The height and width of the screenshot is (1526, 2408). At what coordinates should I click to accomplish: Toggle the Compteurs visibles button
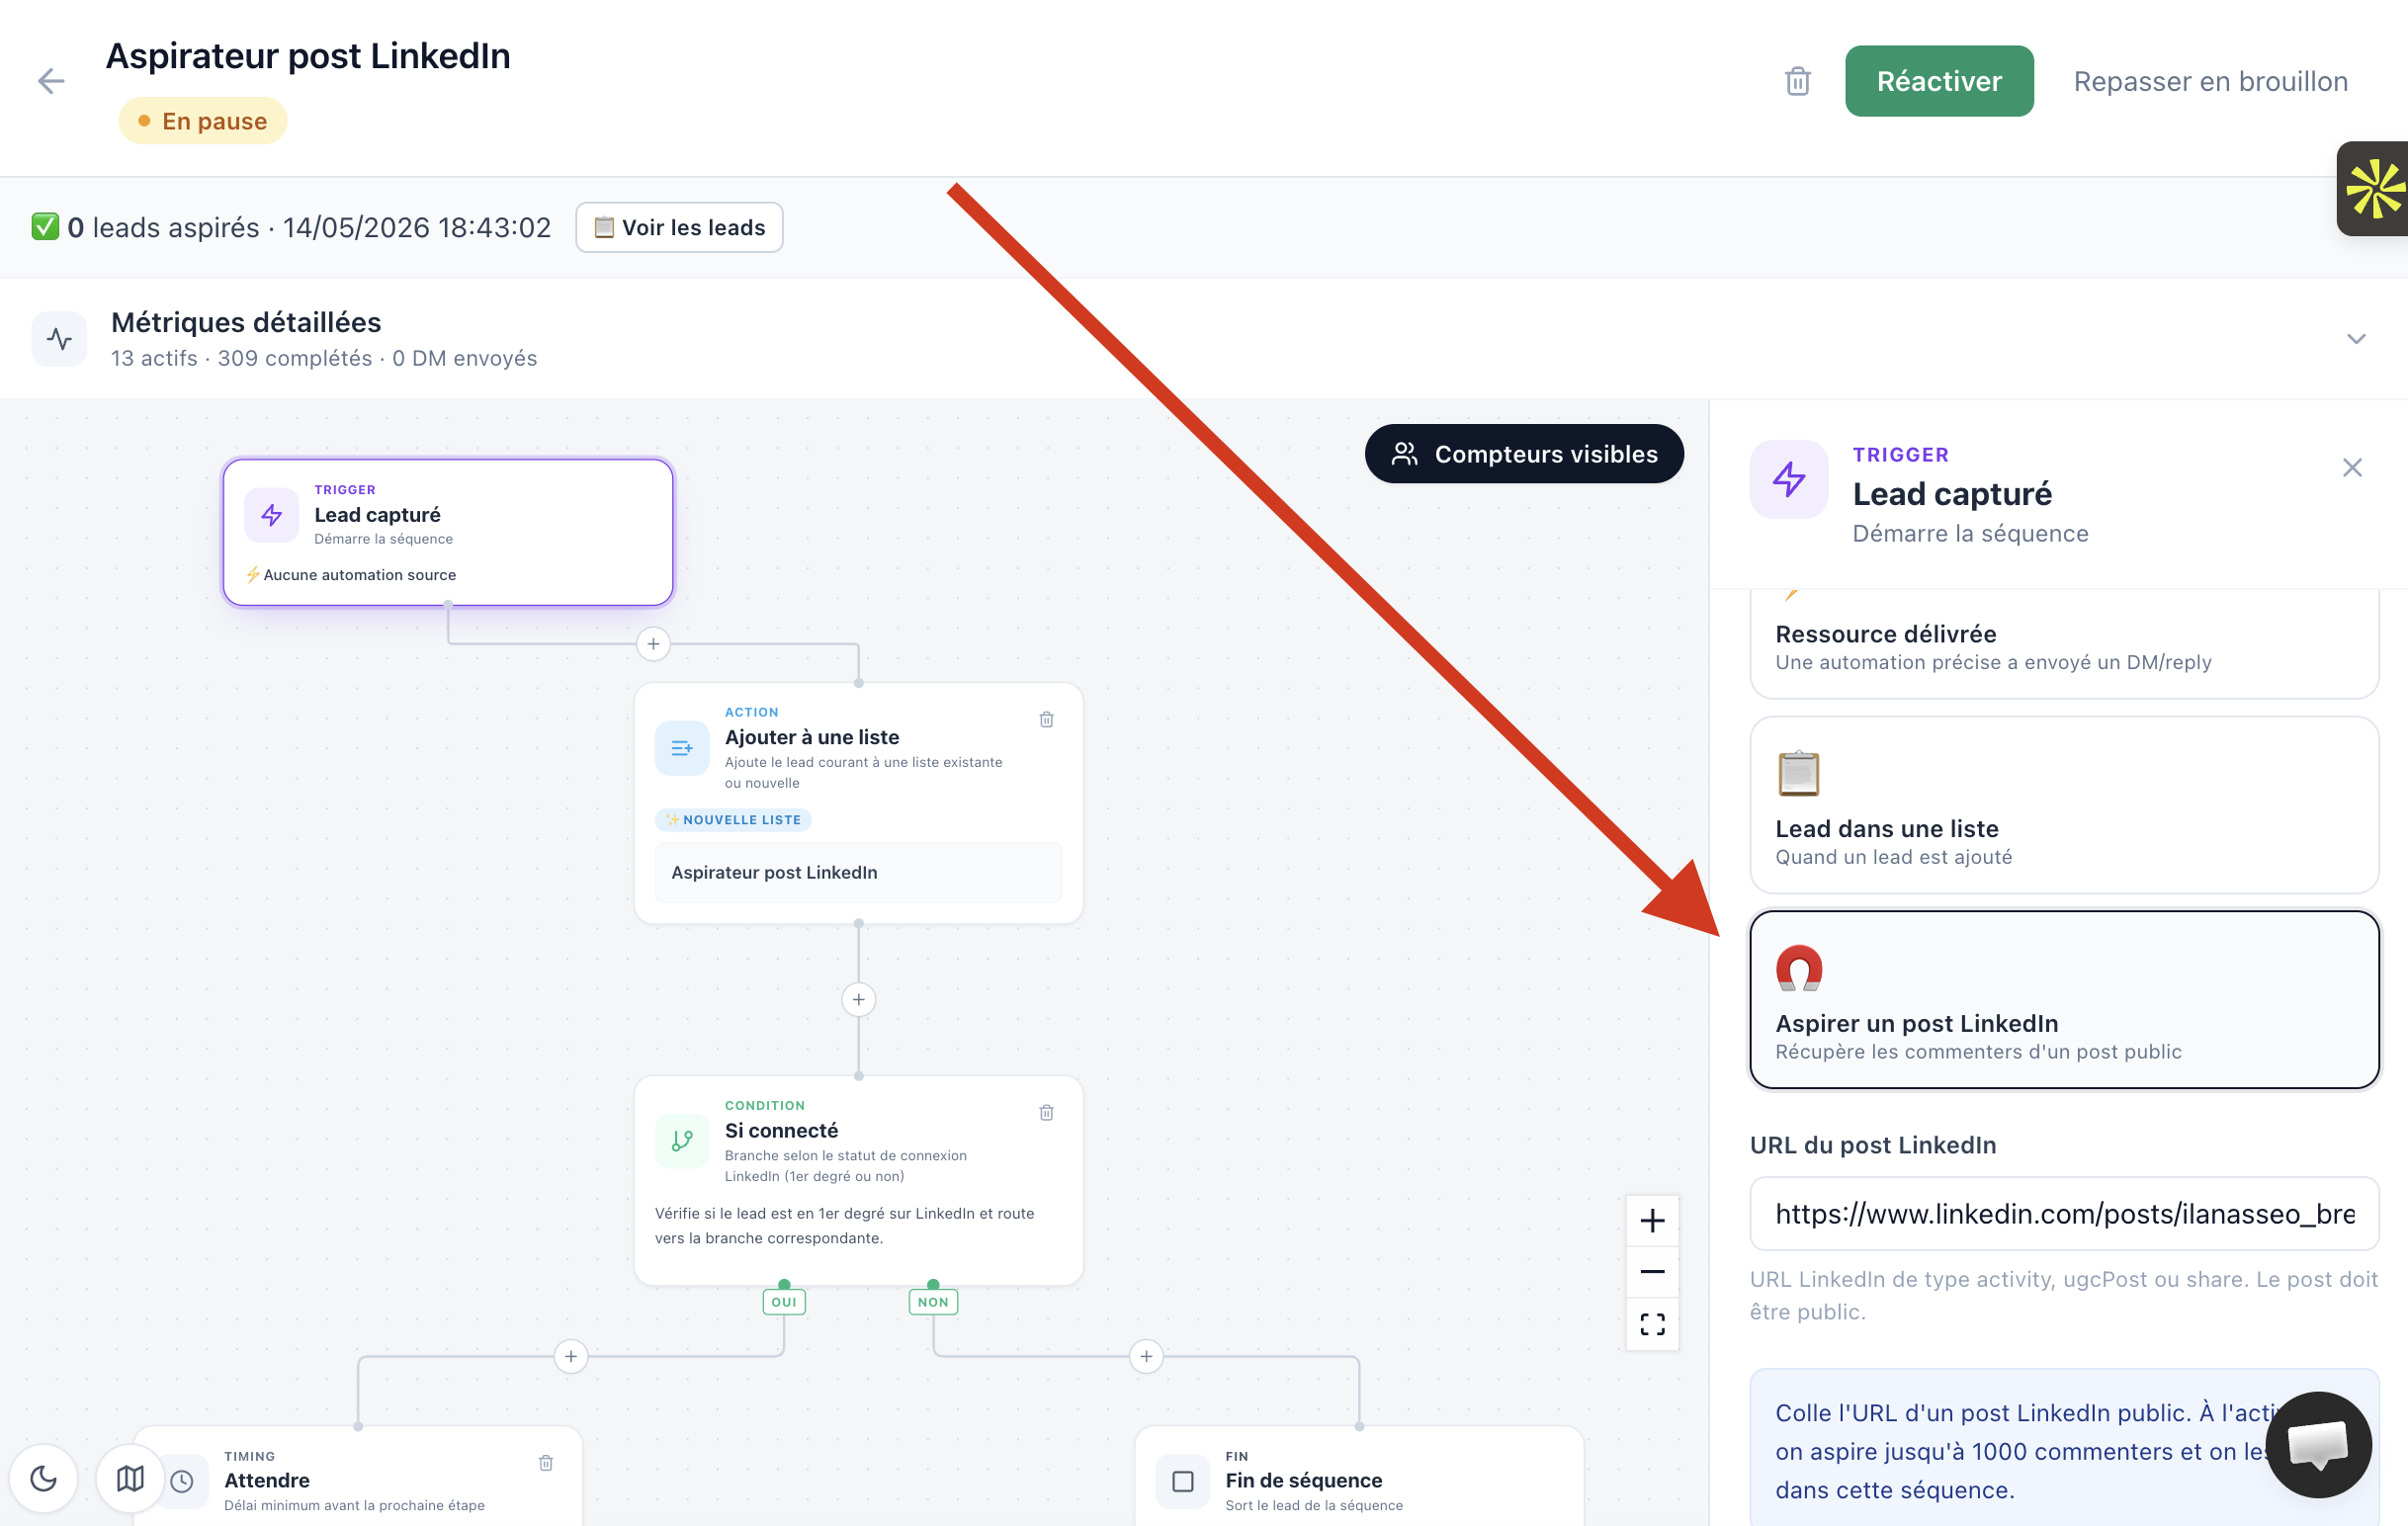(x=1523, y=454)
